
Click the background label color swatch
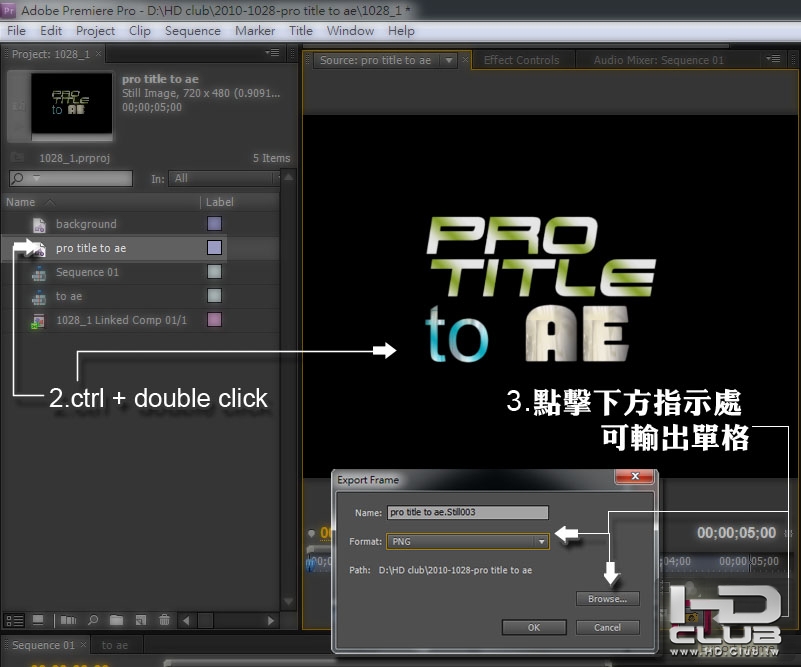point(215,224)
